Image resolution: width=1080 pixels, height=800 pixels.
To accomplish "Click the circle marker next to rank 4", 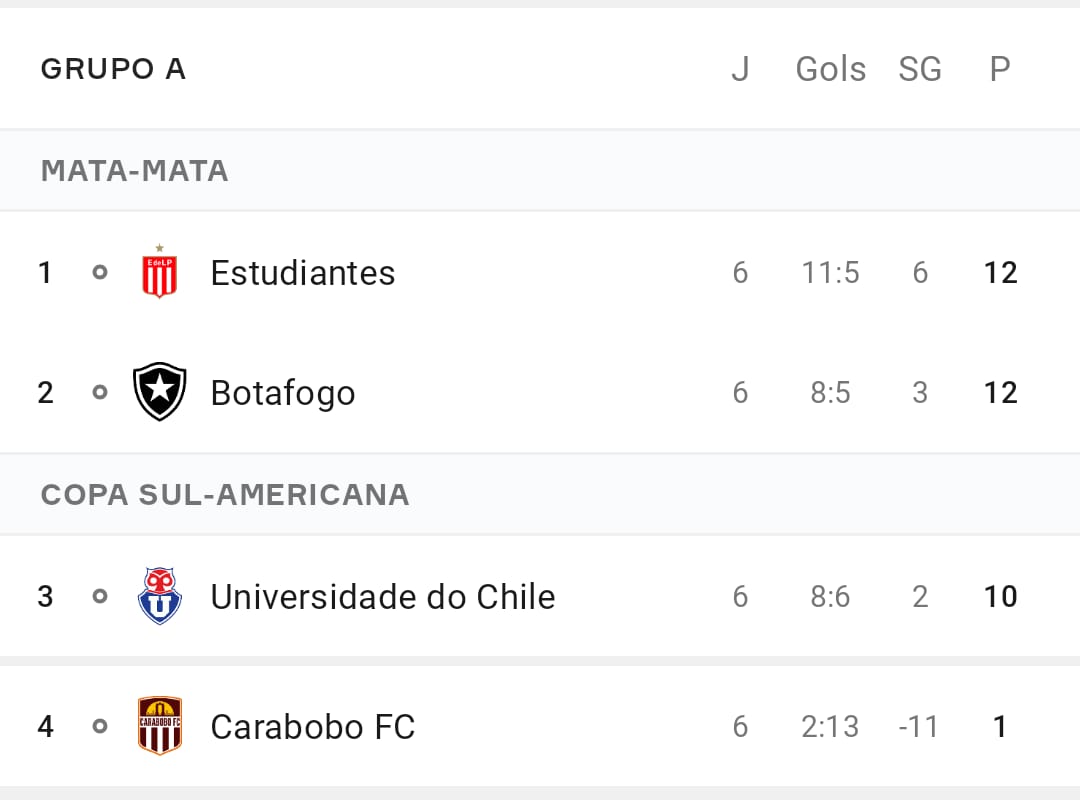I will [100, 726].
